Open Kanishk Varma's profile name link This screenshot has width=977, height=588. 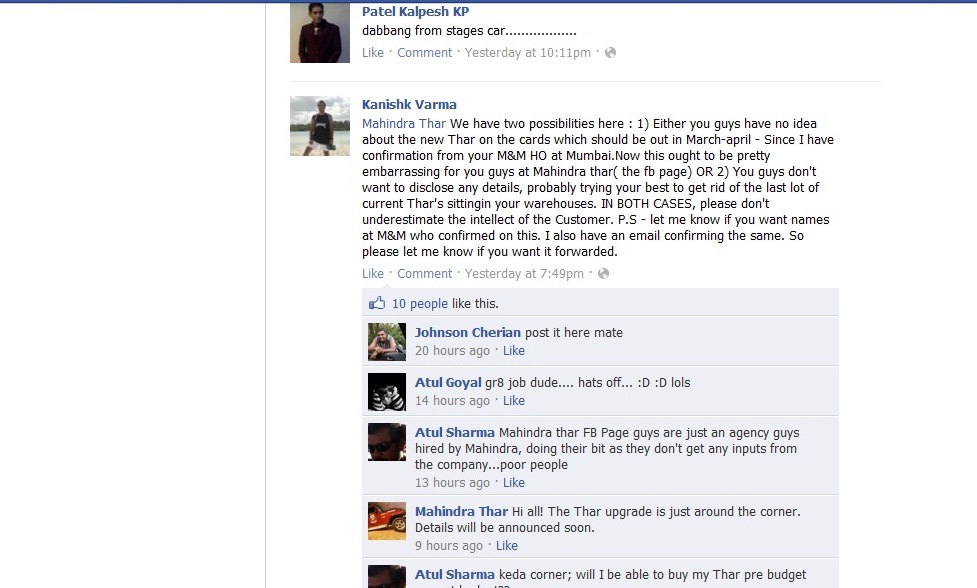[409, 105]
